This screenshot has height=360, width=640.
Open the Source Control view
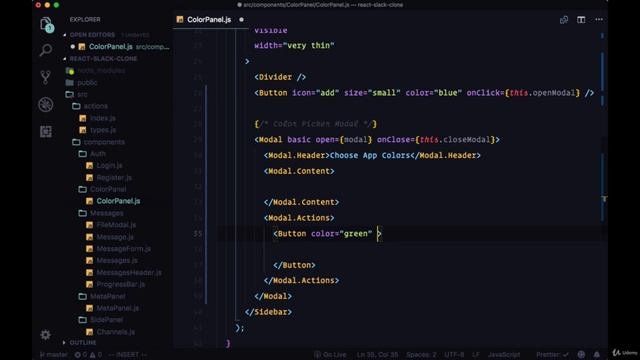[46, 77]
